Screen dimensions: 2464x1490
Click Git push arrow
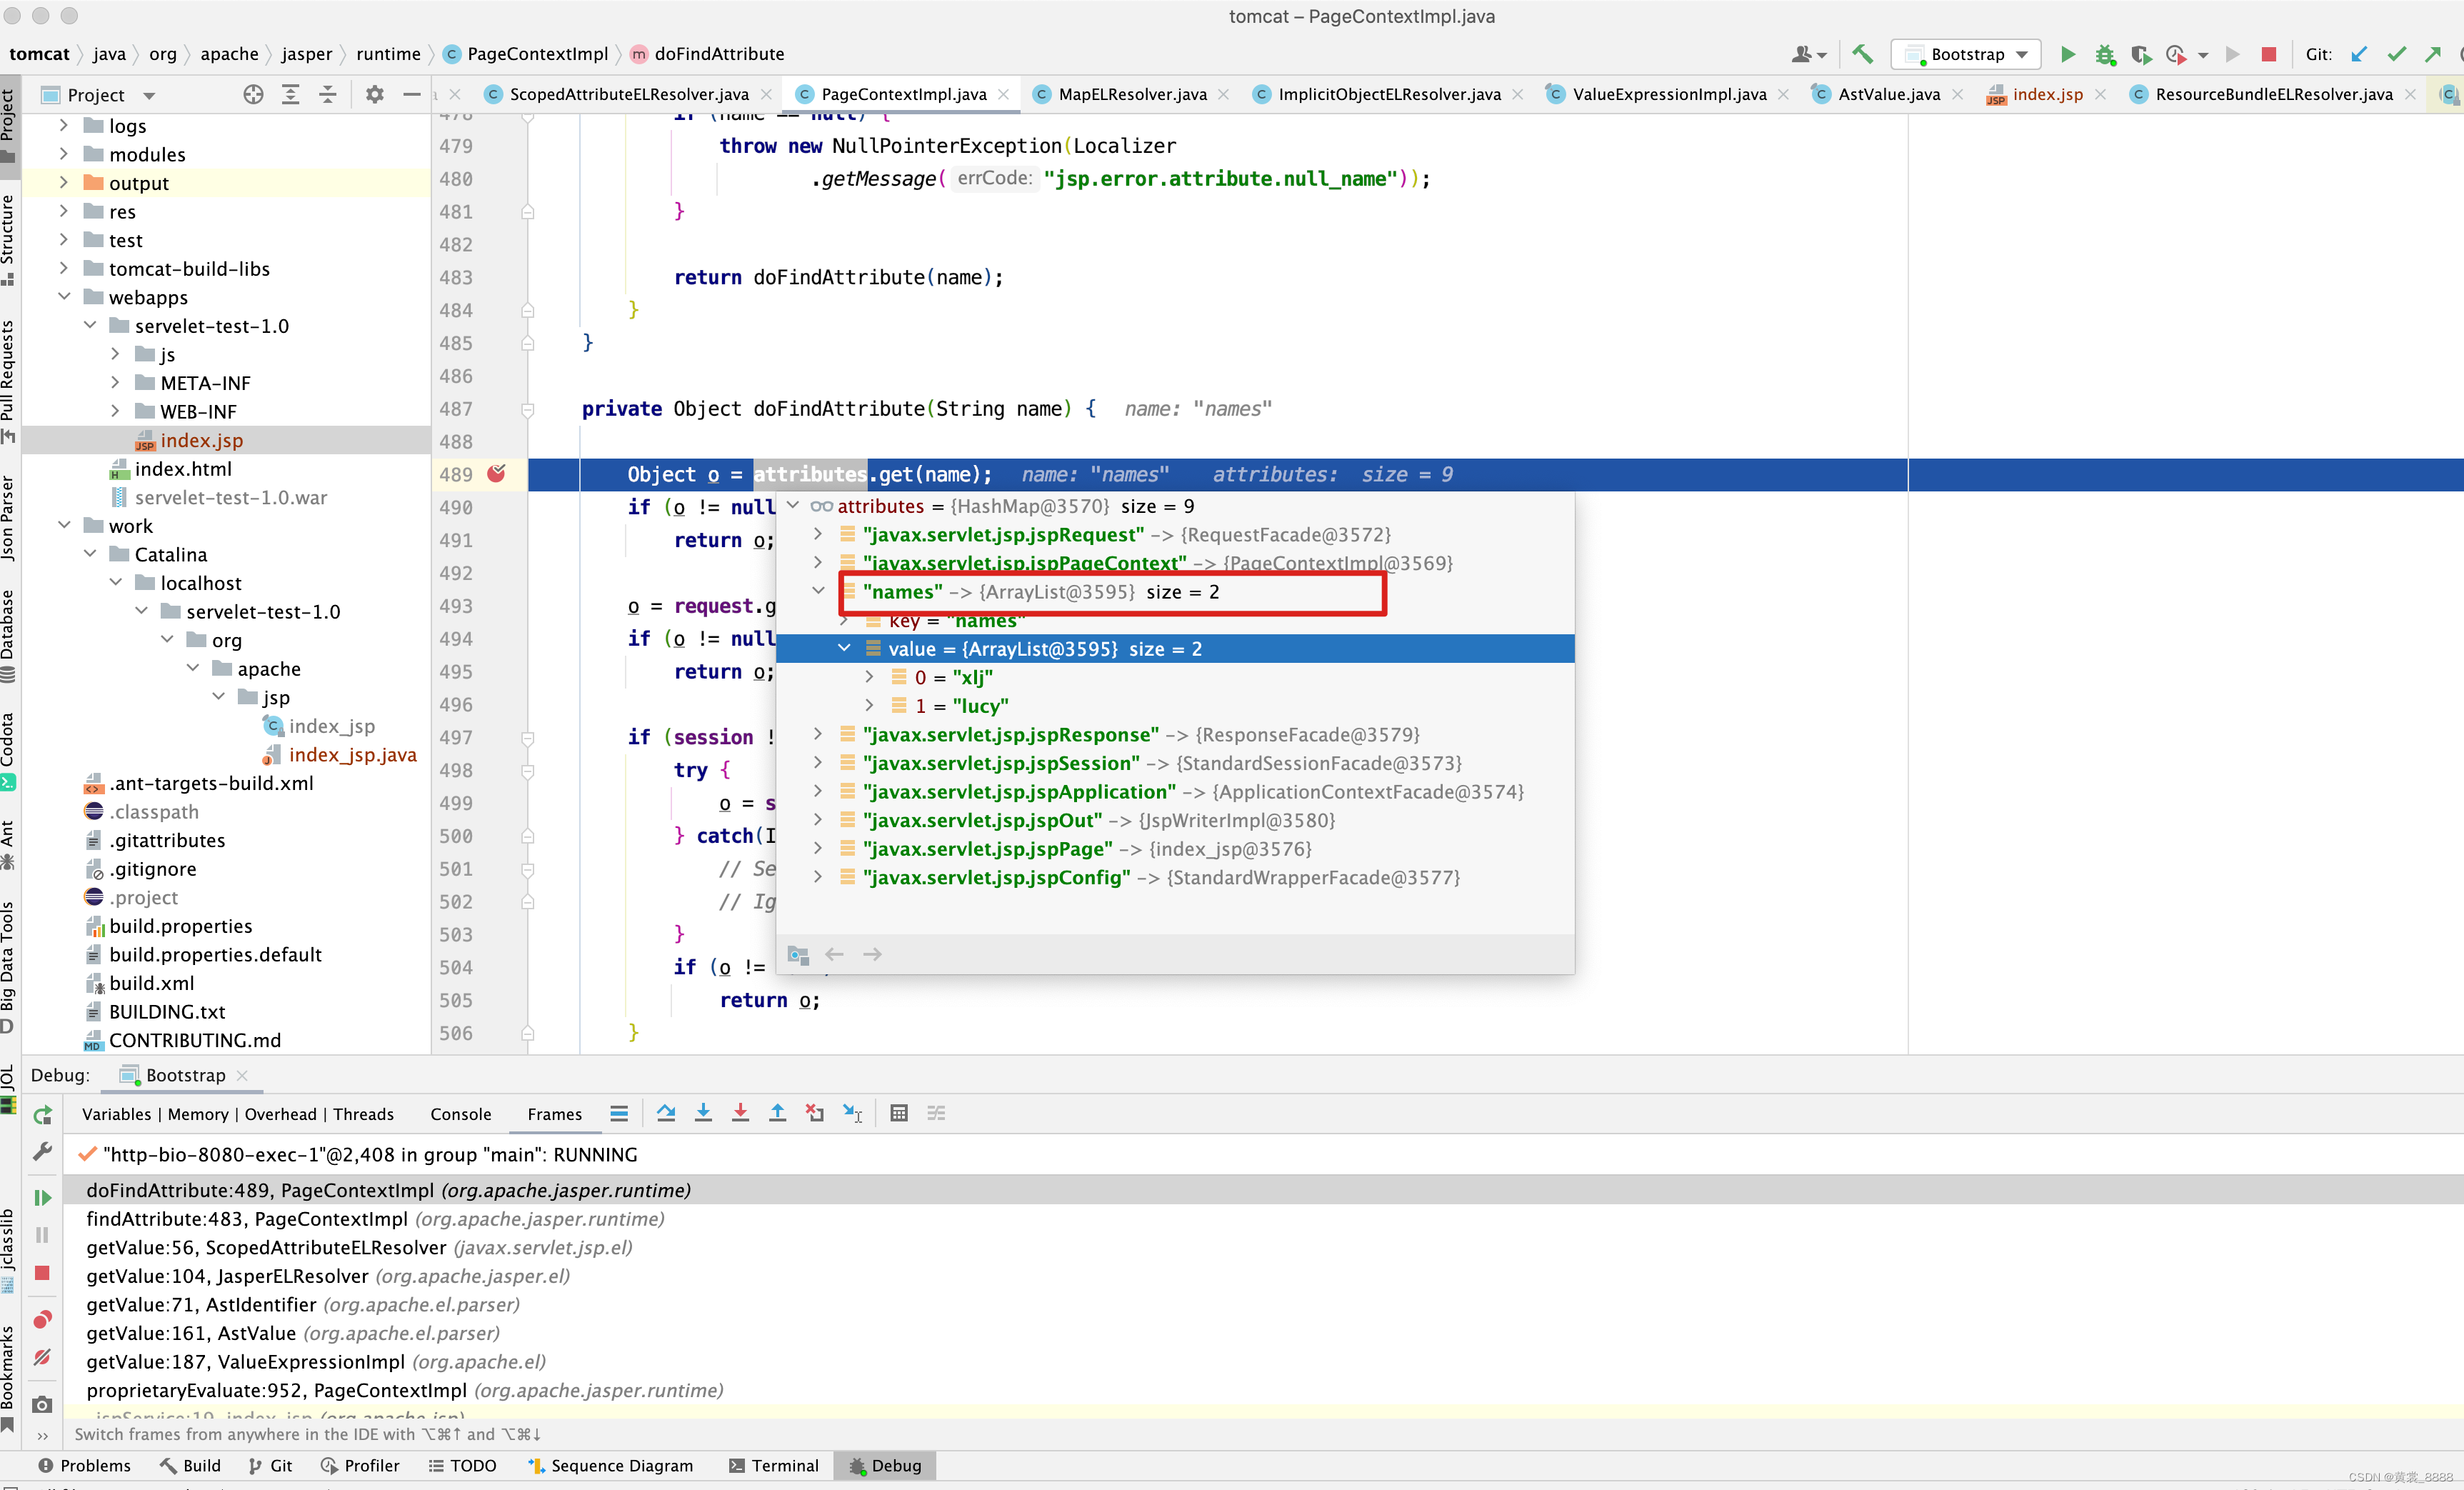(x=2433, y=54)
